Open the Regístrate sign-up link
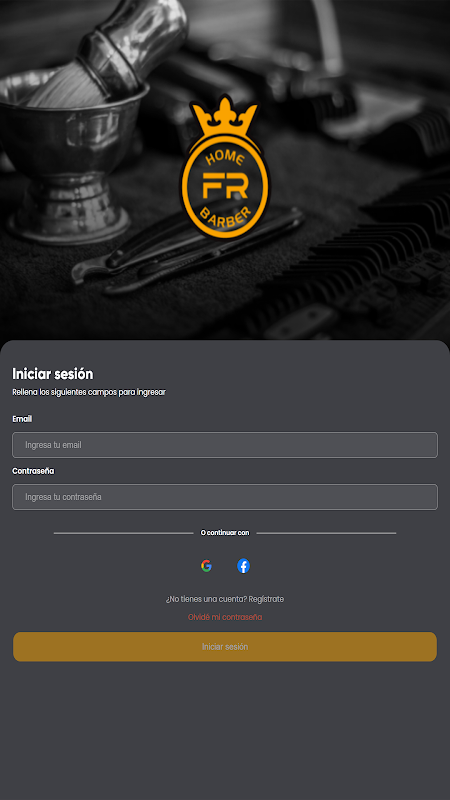450x800 pixels. coord(266,599)
